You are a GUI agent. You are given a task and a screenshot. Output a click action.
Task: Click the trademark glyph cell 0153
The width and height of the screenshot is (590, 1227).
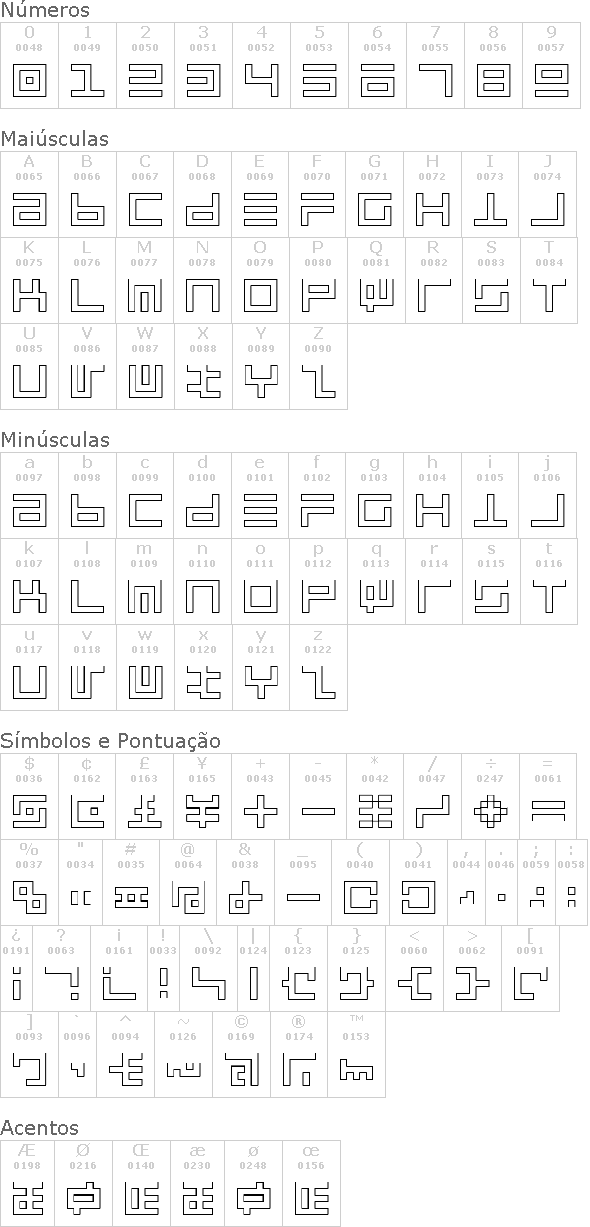tap(356, 1055)
